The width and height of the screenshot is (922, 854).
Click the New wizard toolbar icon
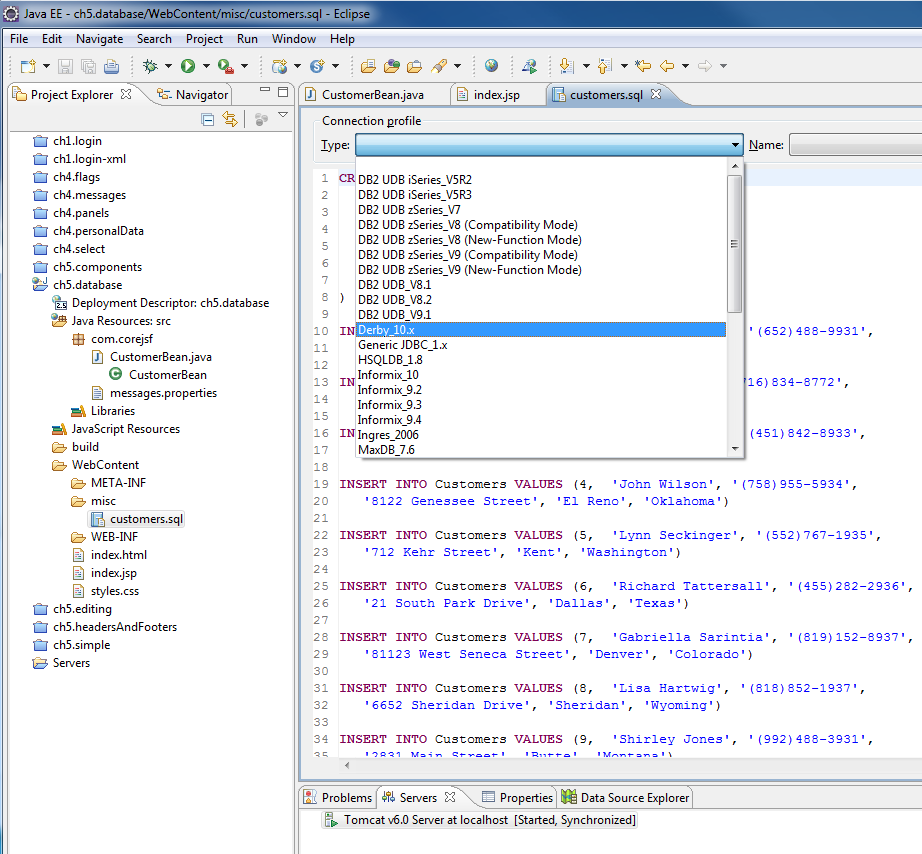28,66
